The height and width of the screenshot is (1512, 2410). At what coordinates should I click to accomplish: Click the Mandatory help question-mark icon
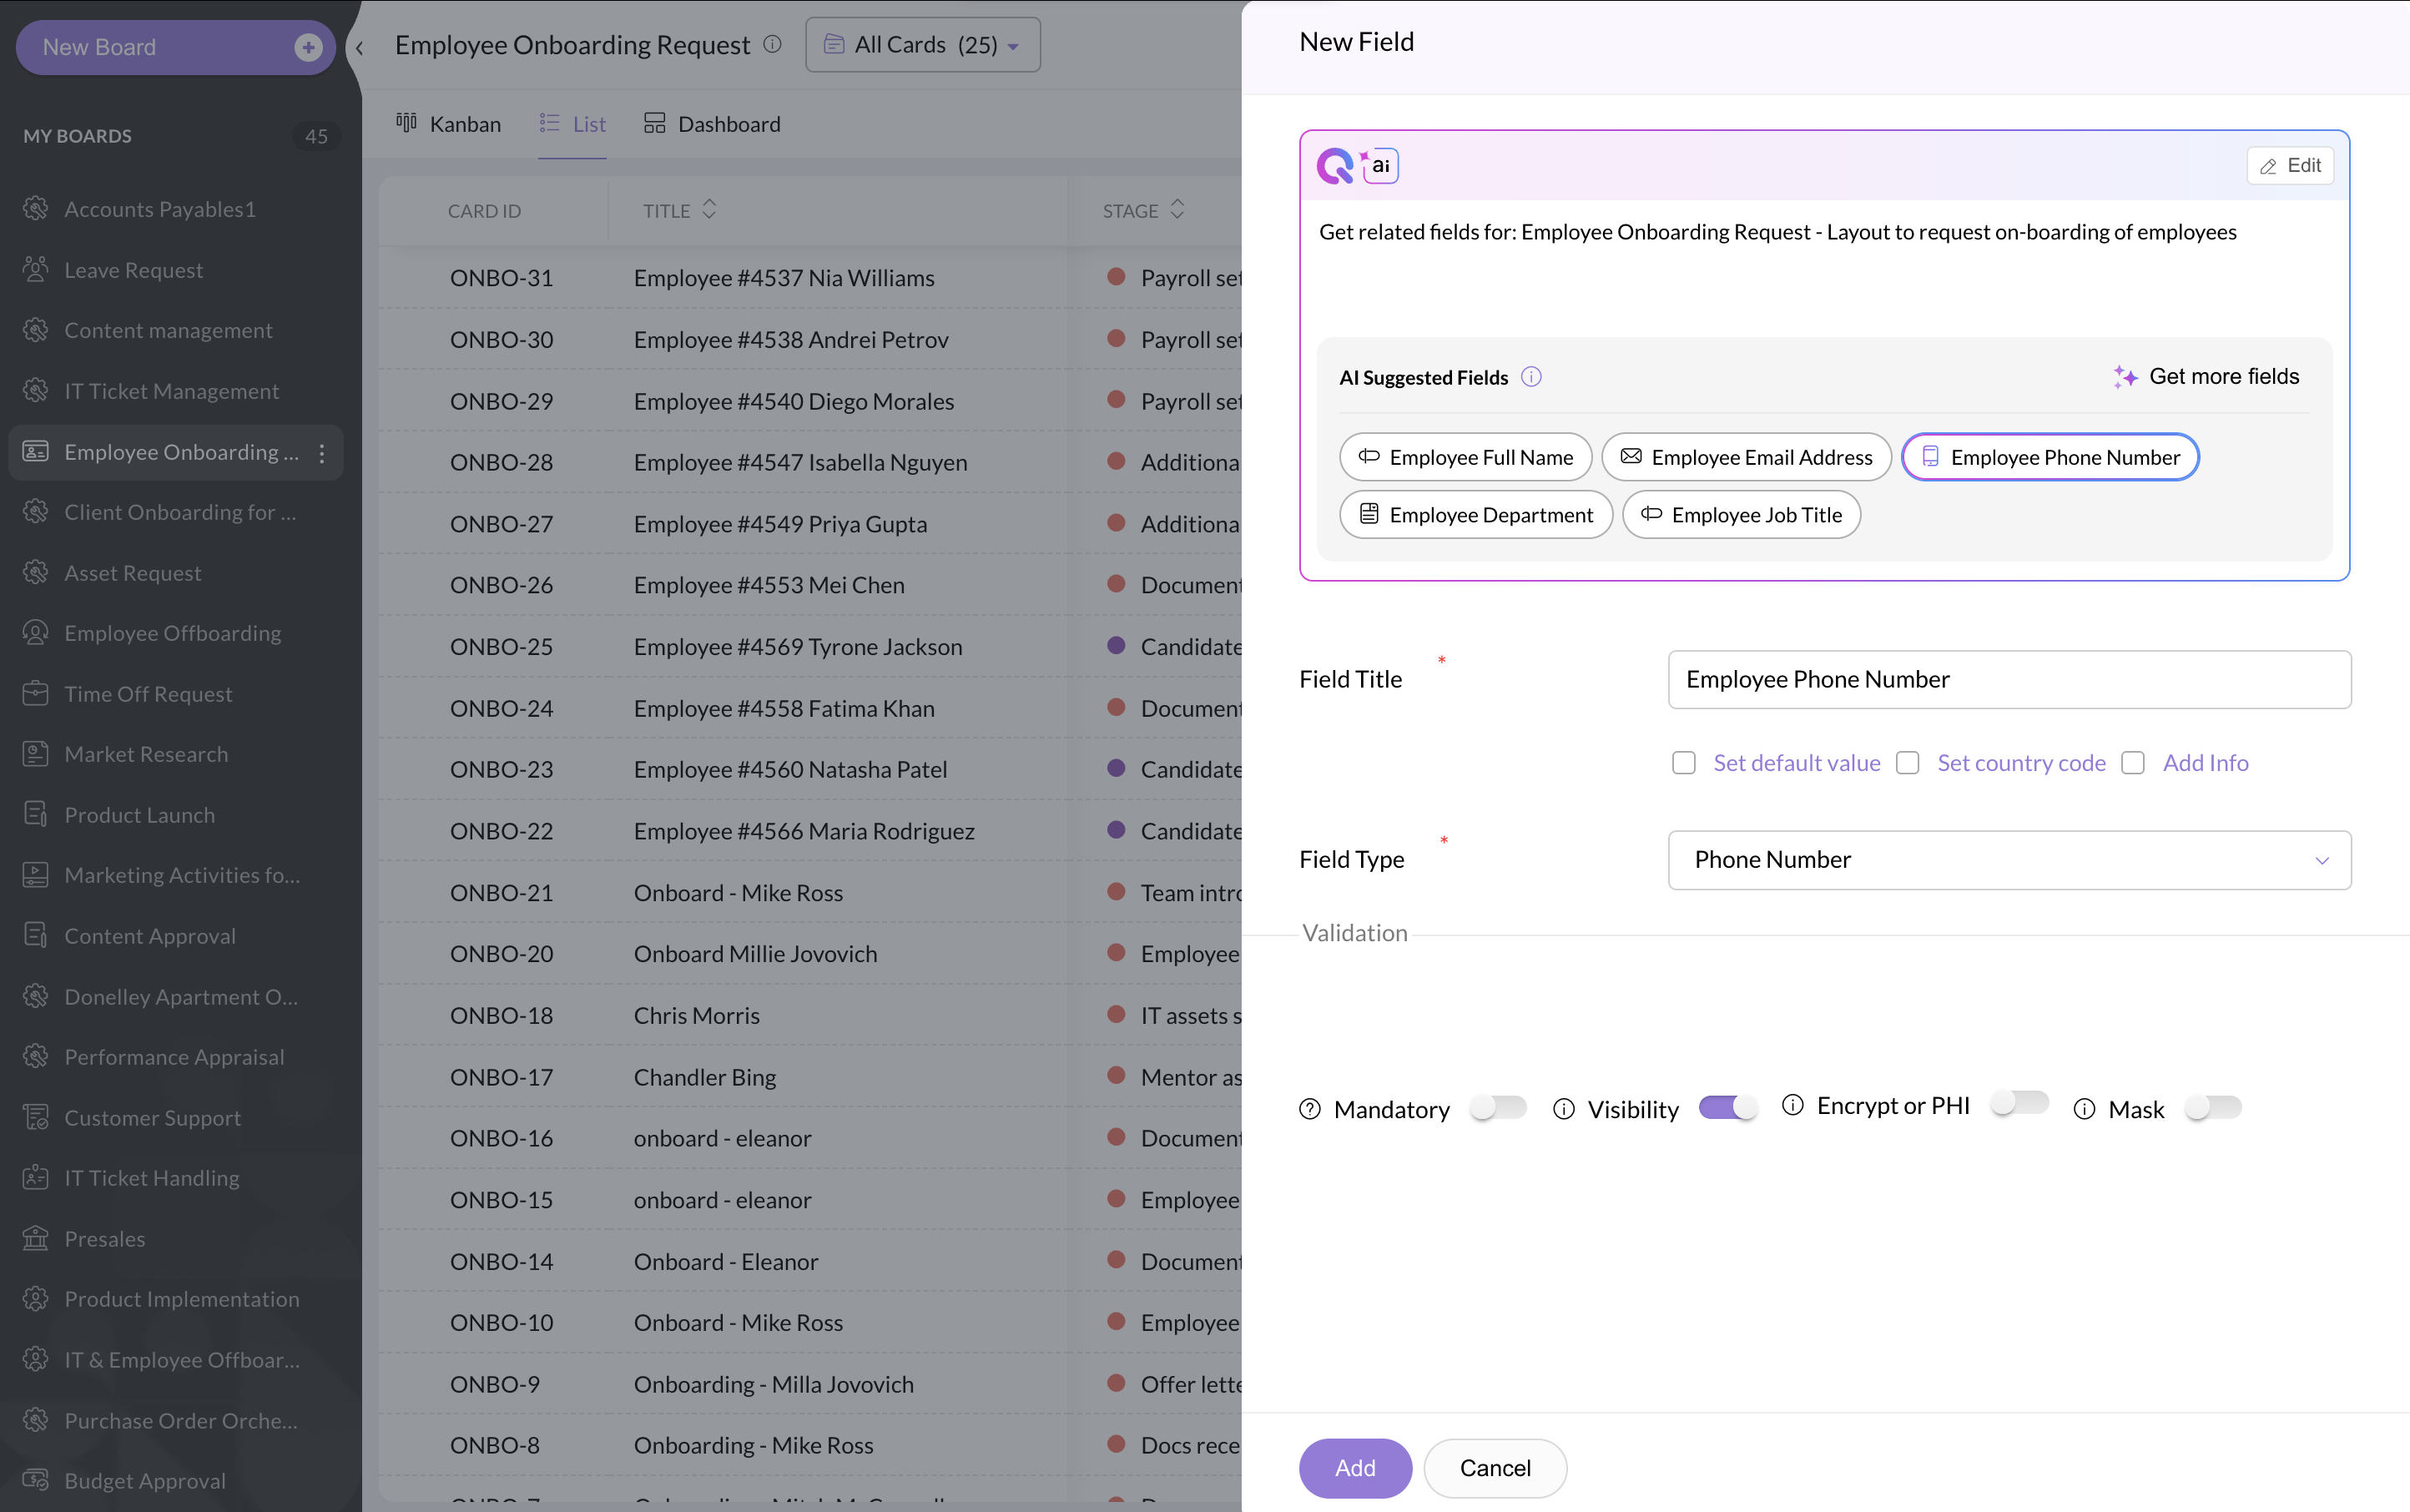[1310, 1109]
